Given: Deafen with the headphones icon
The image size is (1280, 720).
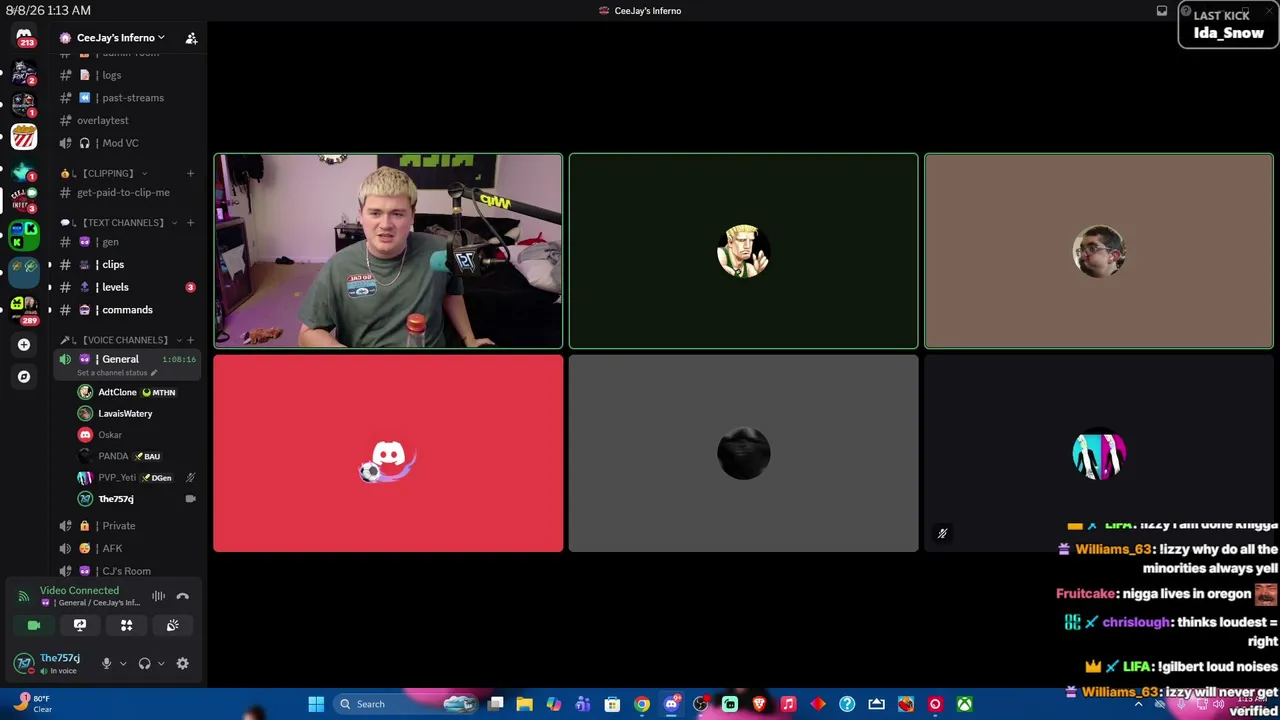Looking at the screenshot, I should [x=144, y=663].
